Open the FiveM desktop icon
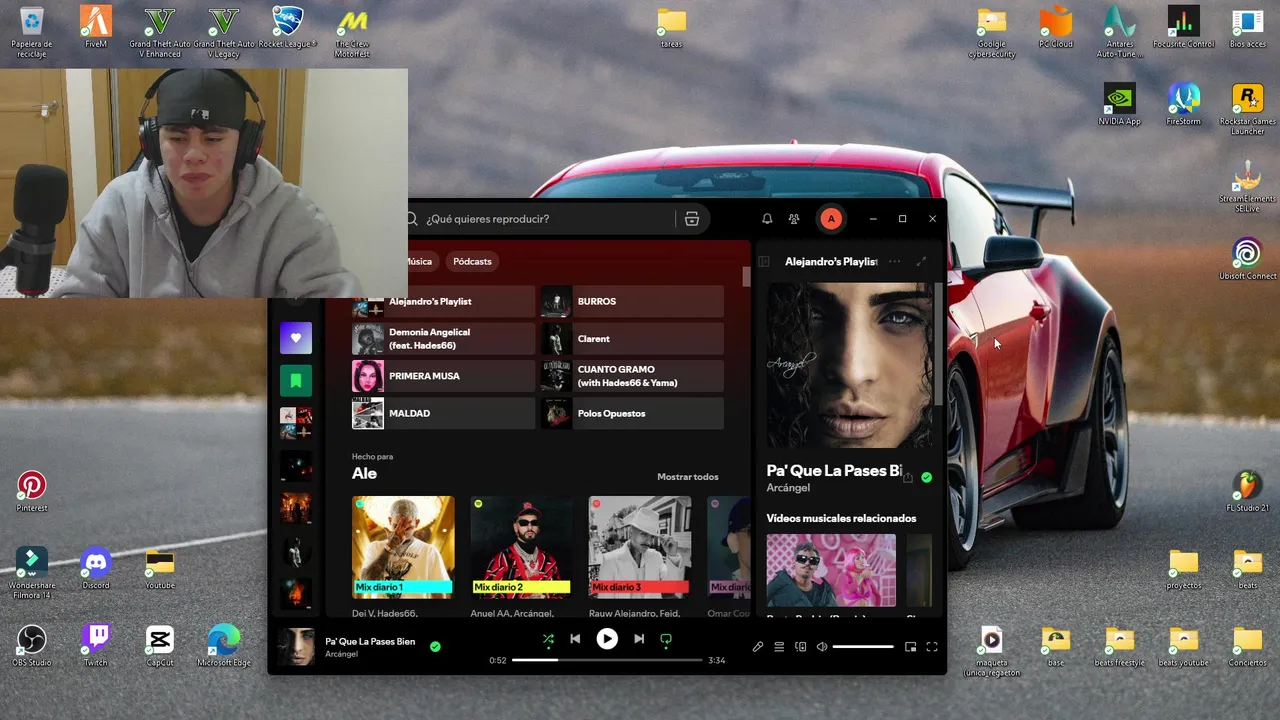Image resolution: width=1280 pixels, height=720 pixels. 96,27
